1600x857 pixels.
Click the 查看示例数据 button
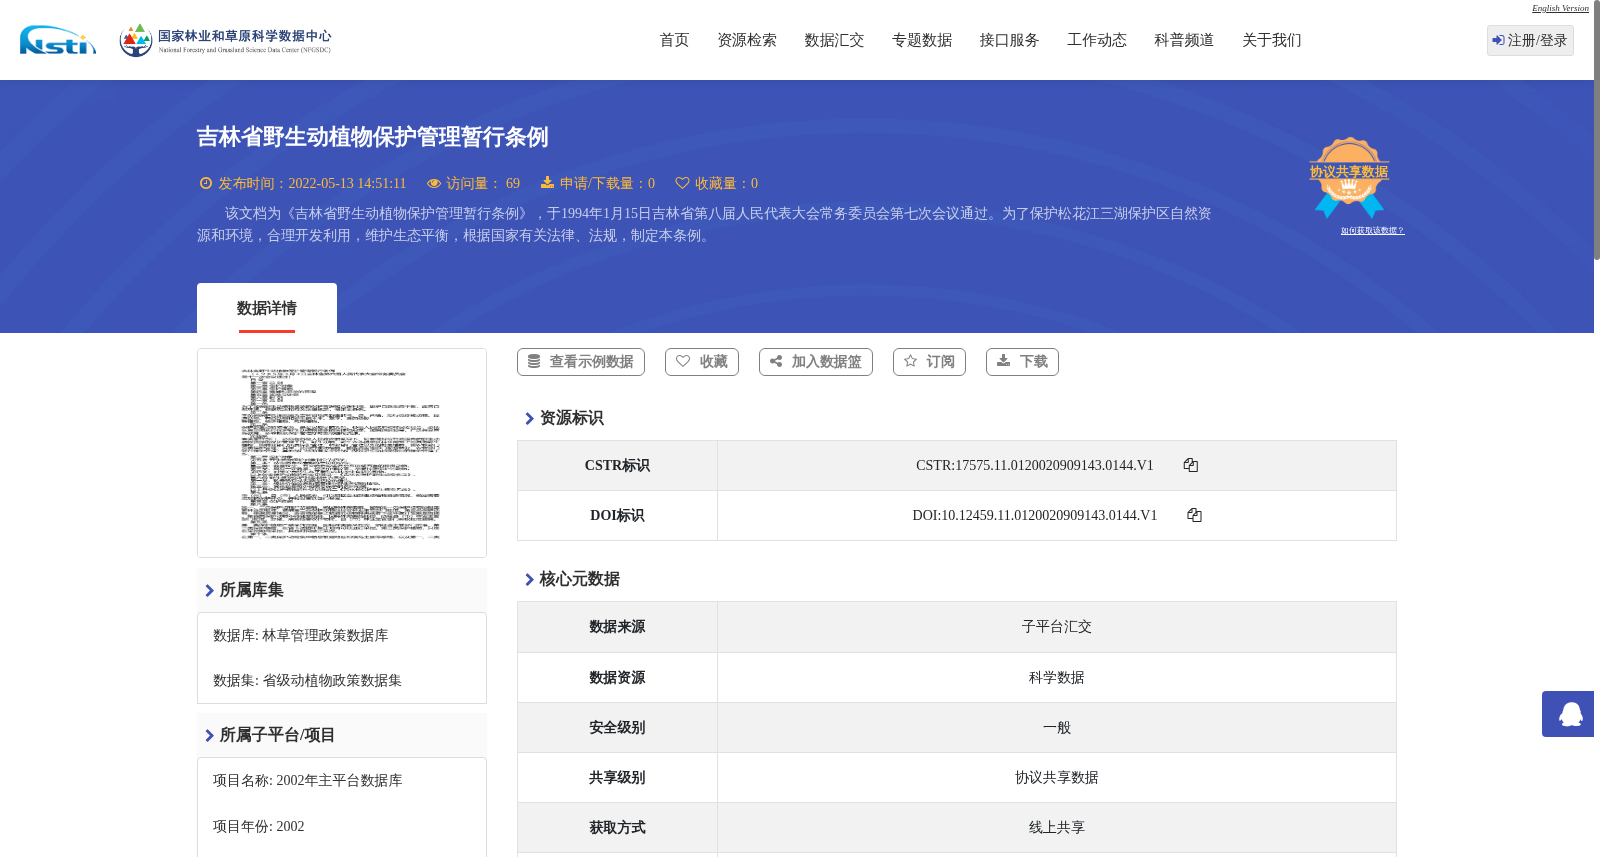tap(581, 362)
